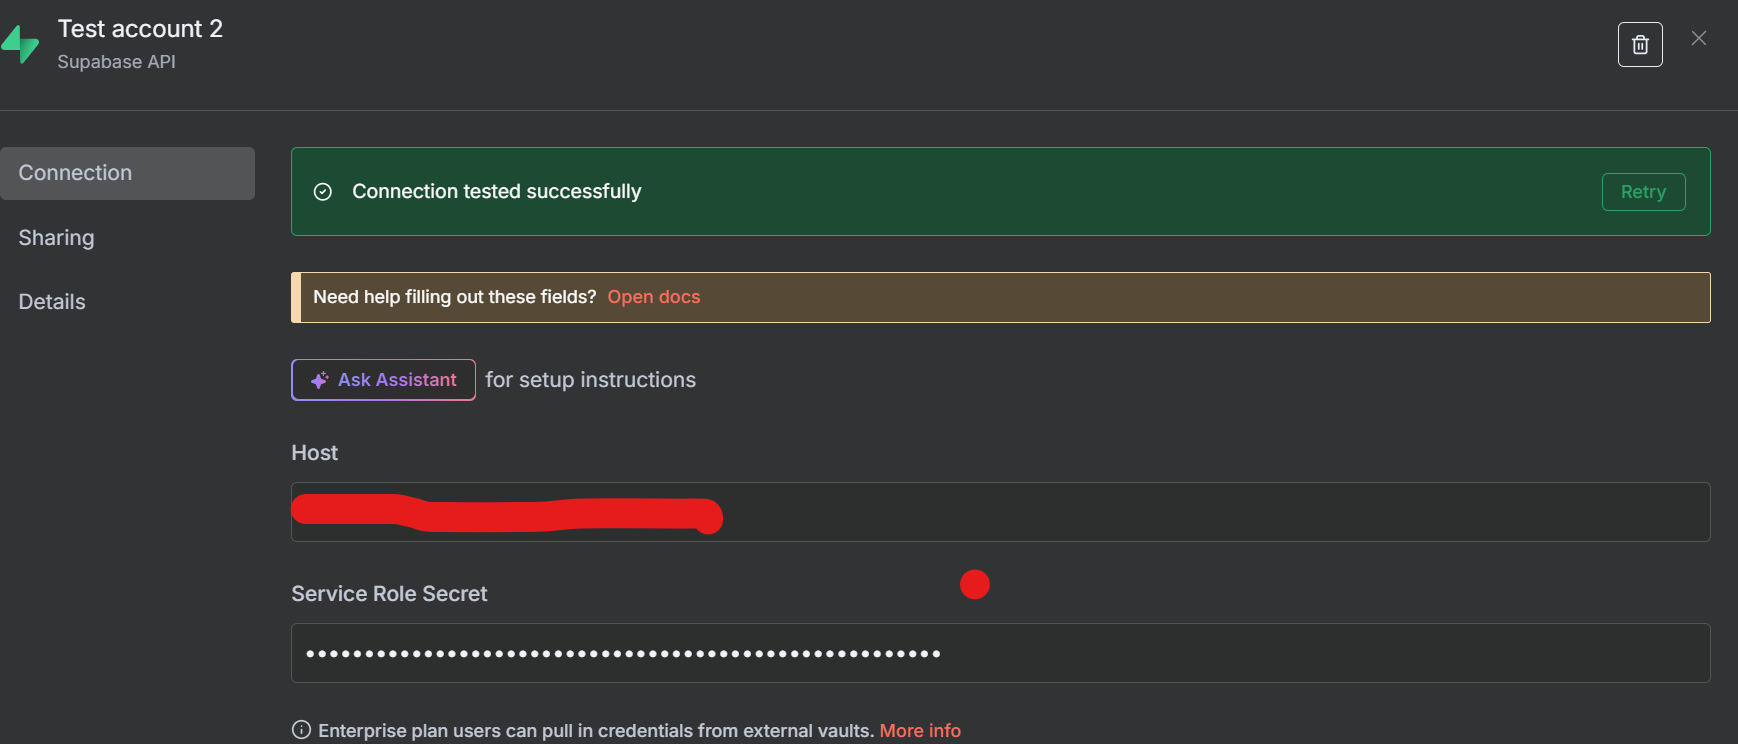The image size is (1738, 744).
Task: Click the info icon beside Enterprise plan note
Action: [x=301, y=730]
